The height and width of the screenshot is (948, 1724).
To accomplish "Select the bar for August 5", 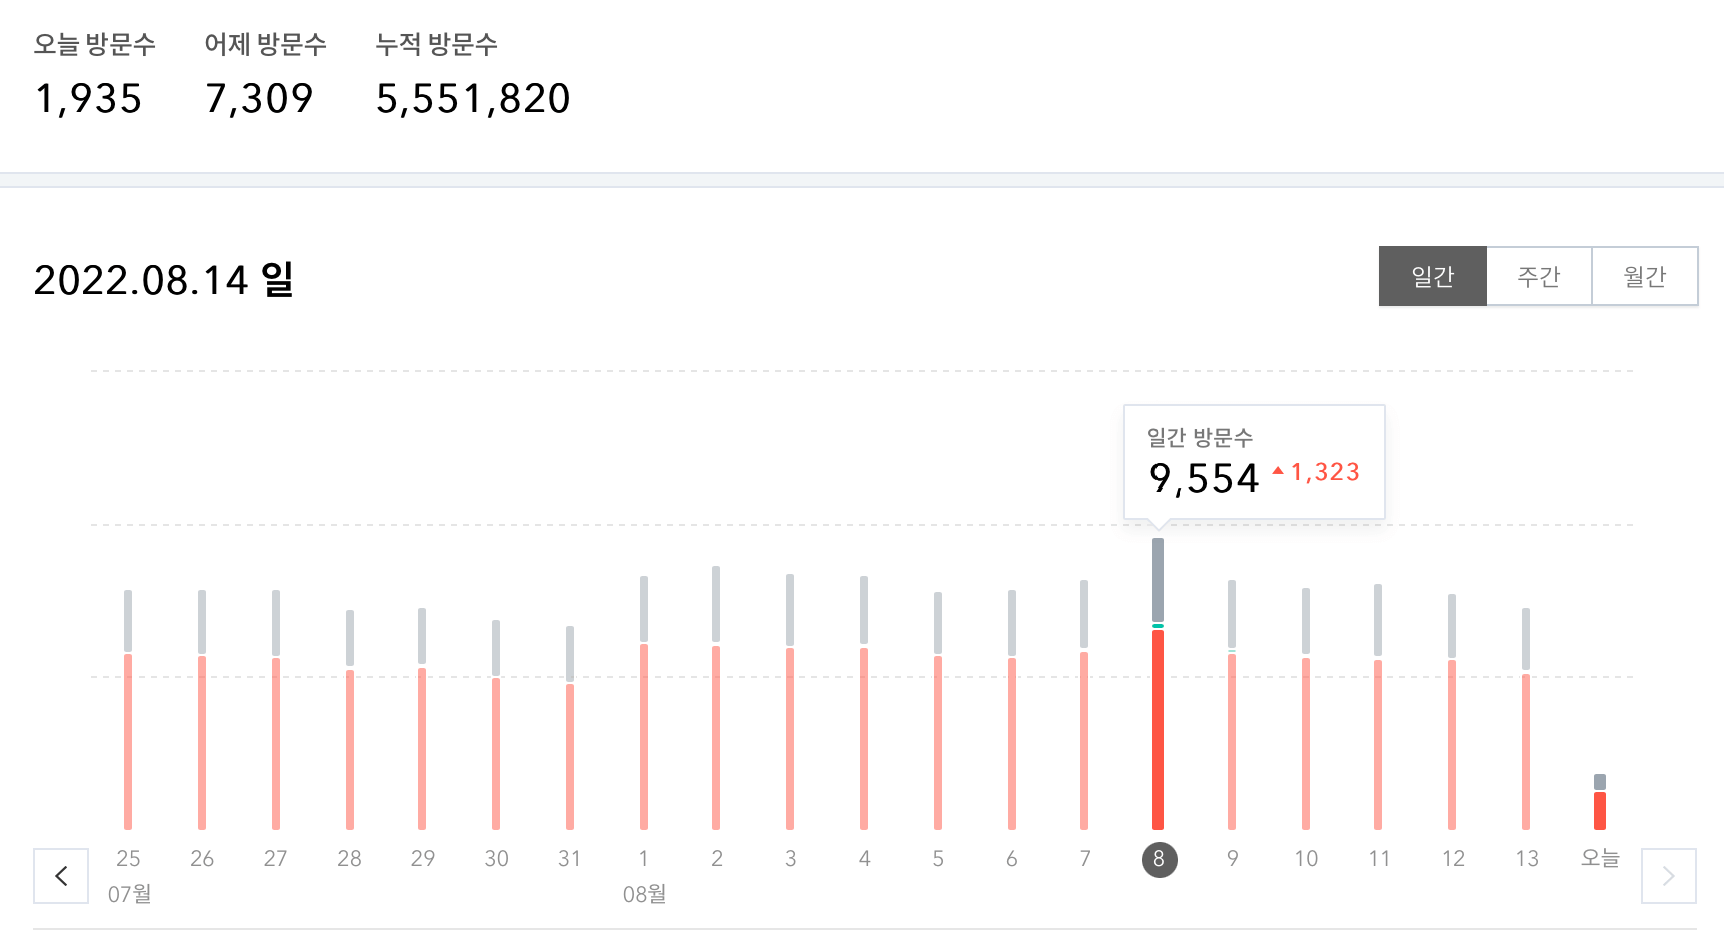I will (938, 711).
